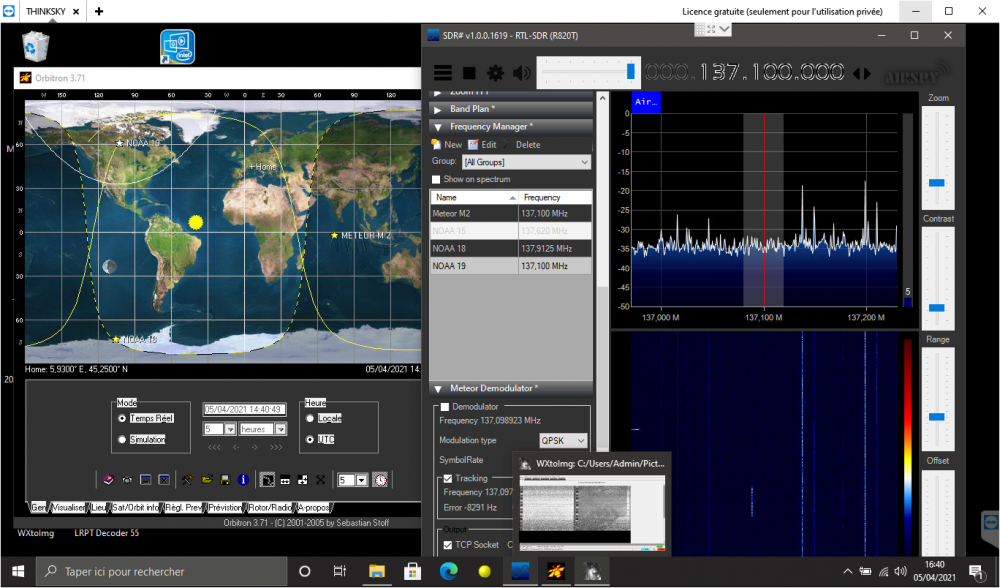
Task: Click the blue info icon in Orbitron
Action: pos(243,480)
